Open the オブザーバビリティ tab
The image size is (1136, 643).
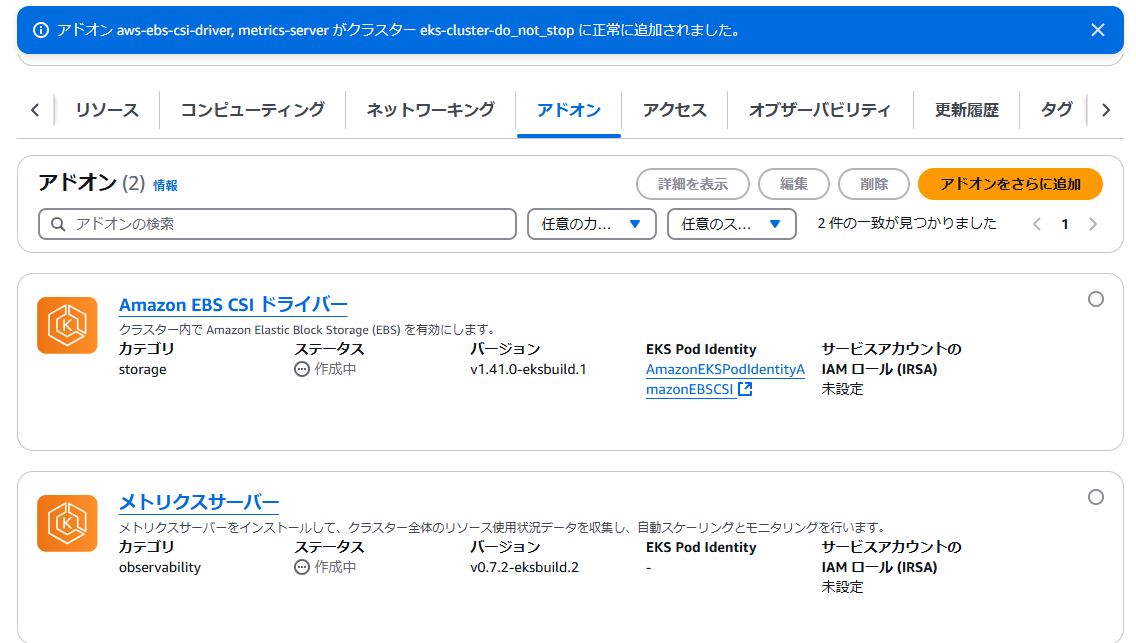(x=820, y=110)
